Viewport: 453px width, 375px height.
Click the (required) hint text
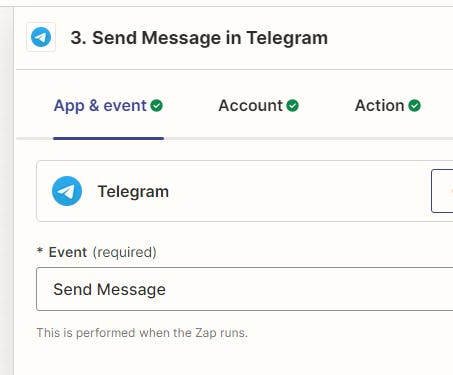(125, 252)
